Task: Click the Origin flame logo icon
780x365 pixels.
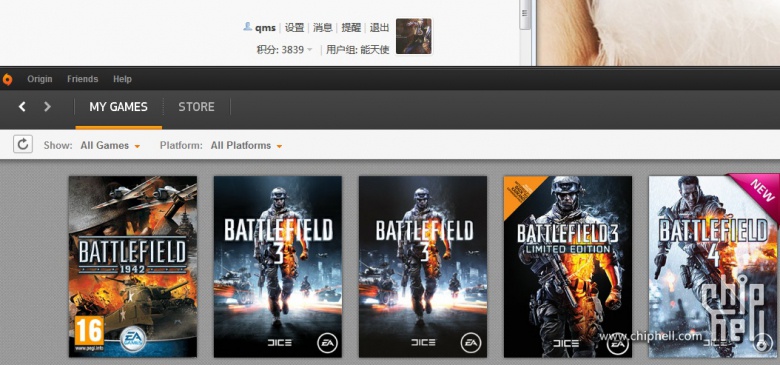Action: (x=7, y=79)
